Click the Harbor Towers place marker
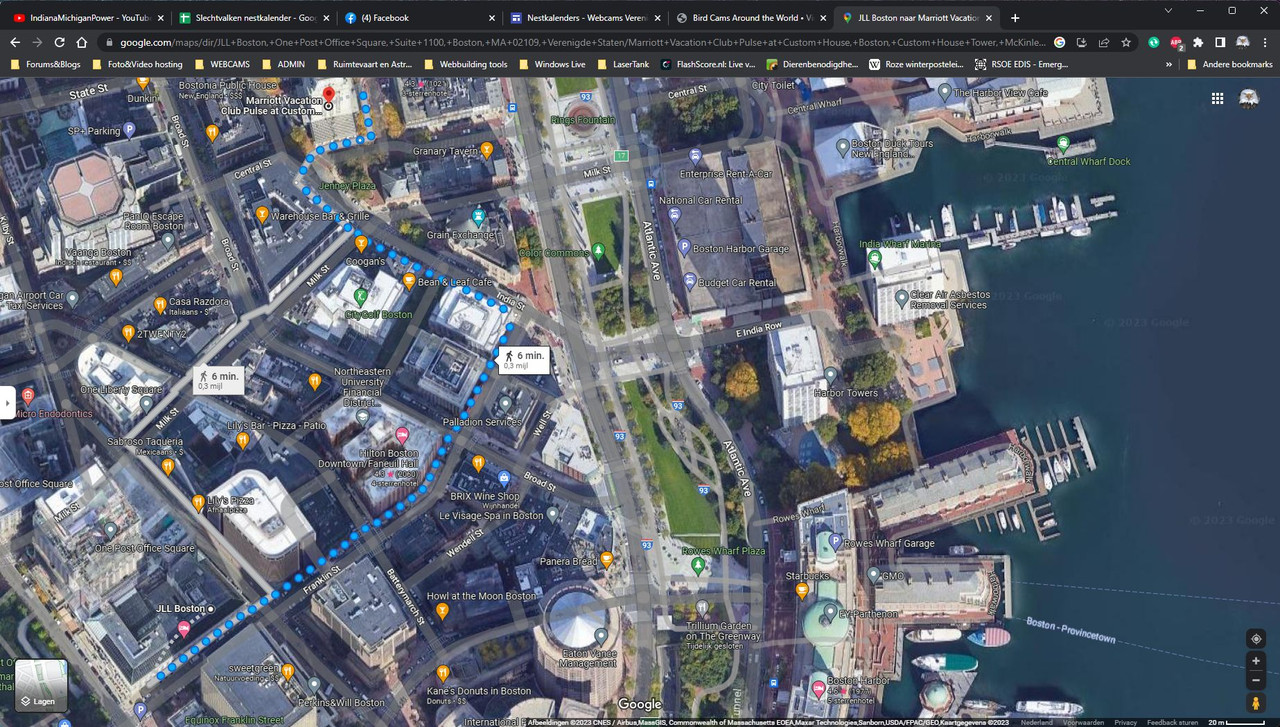This screenshot has height=727, width=1280. 830,376
